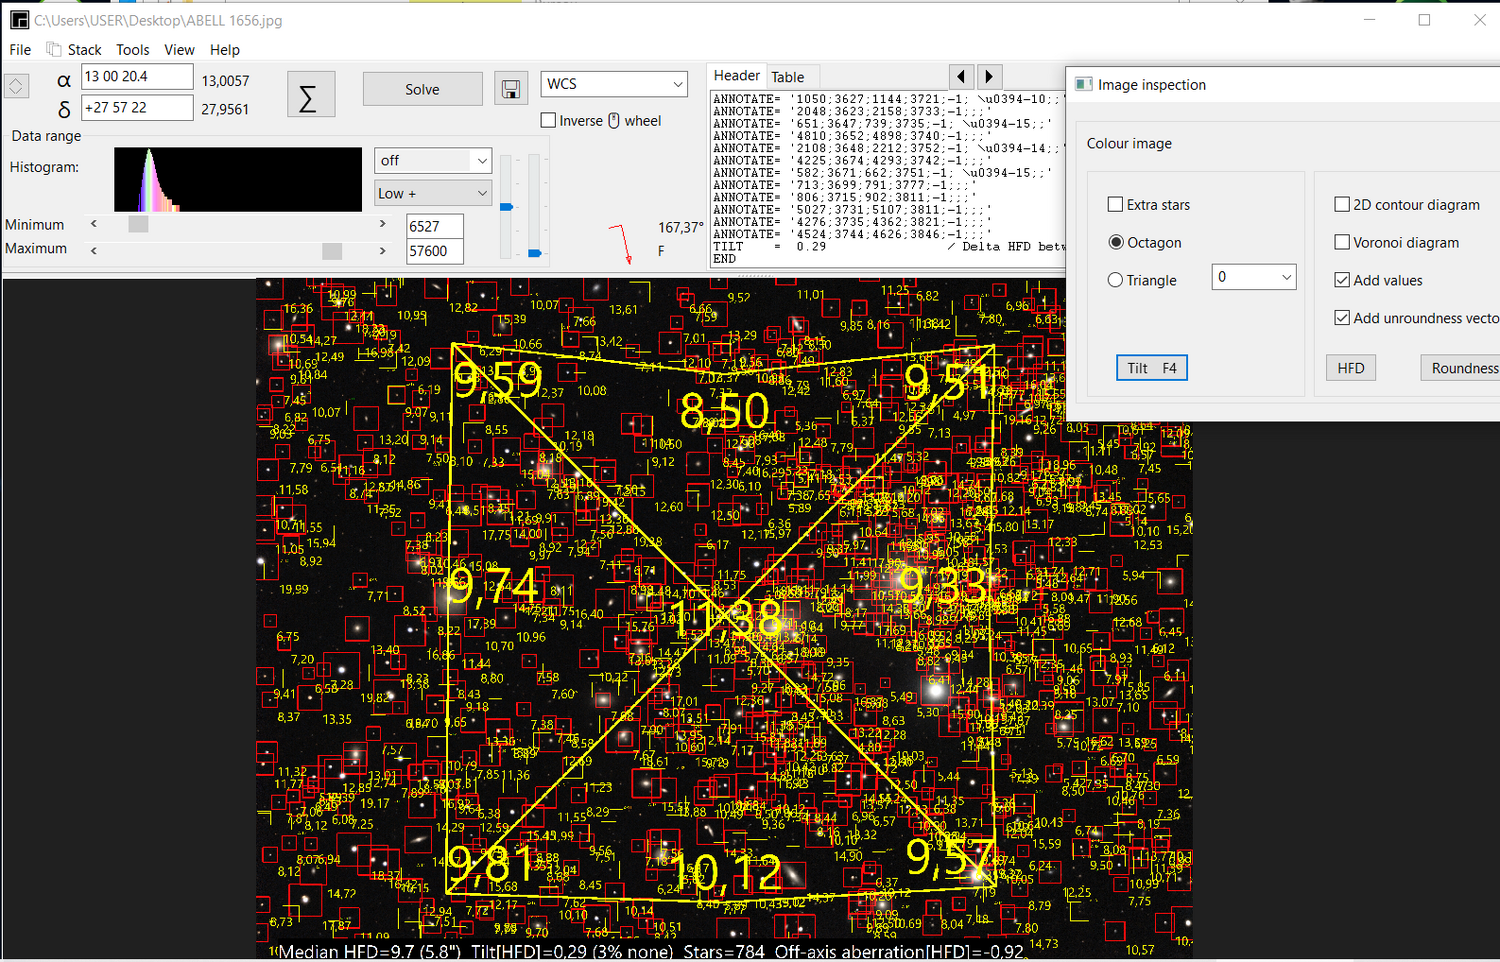Click the sigma stack button

[309, 96]
